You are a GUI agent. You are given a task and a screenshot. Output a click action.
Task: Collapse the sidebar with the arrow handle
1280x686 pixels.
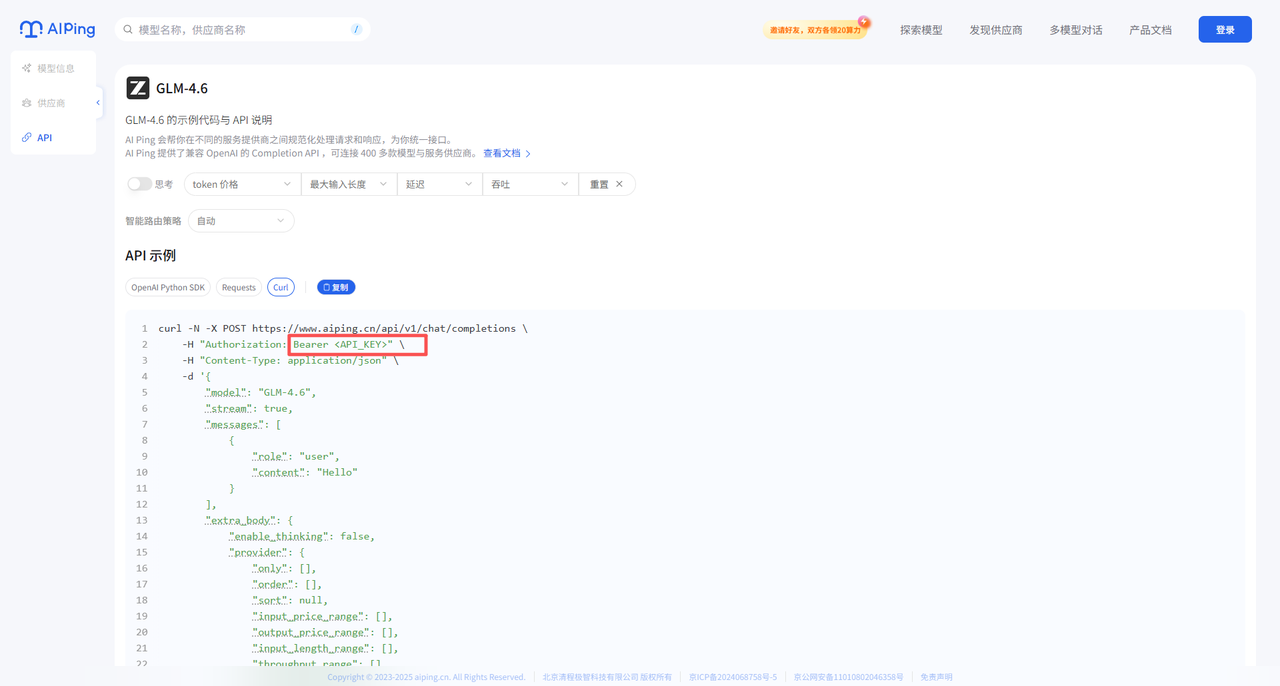click(98, 103)
